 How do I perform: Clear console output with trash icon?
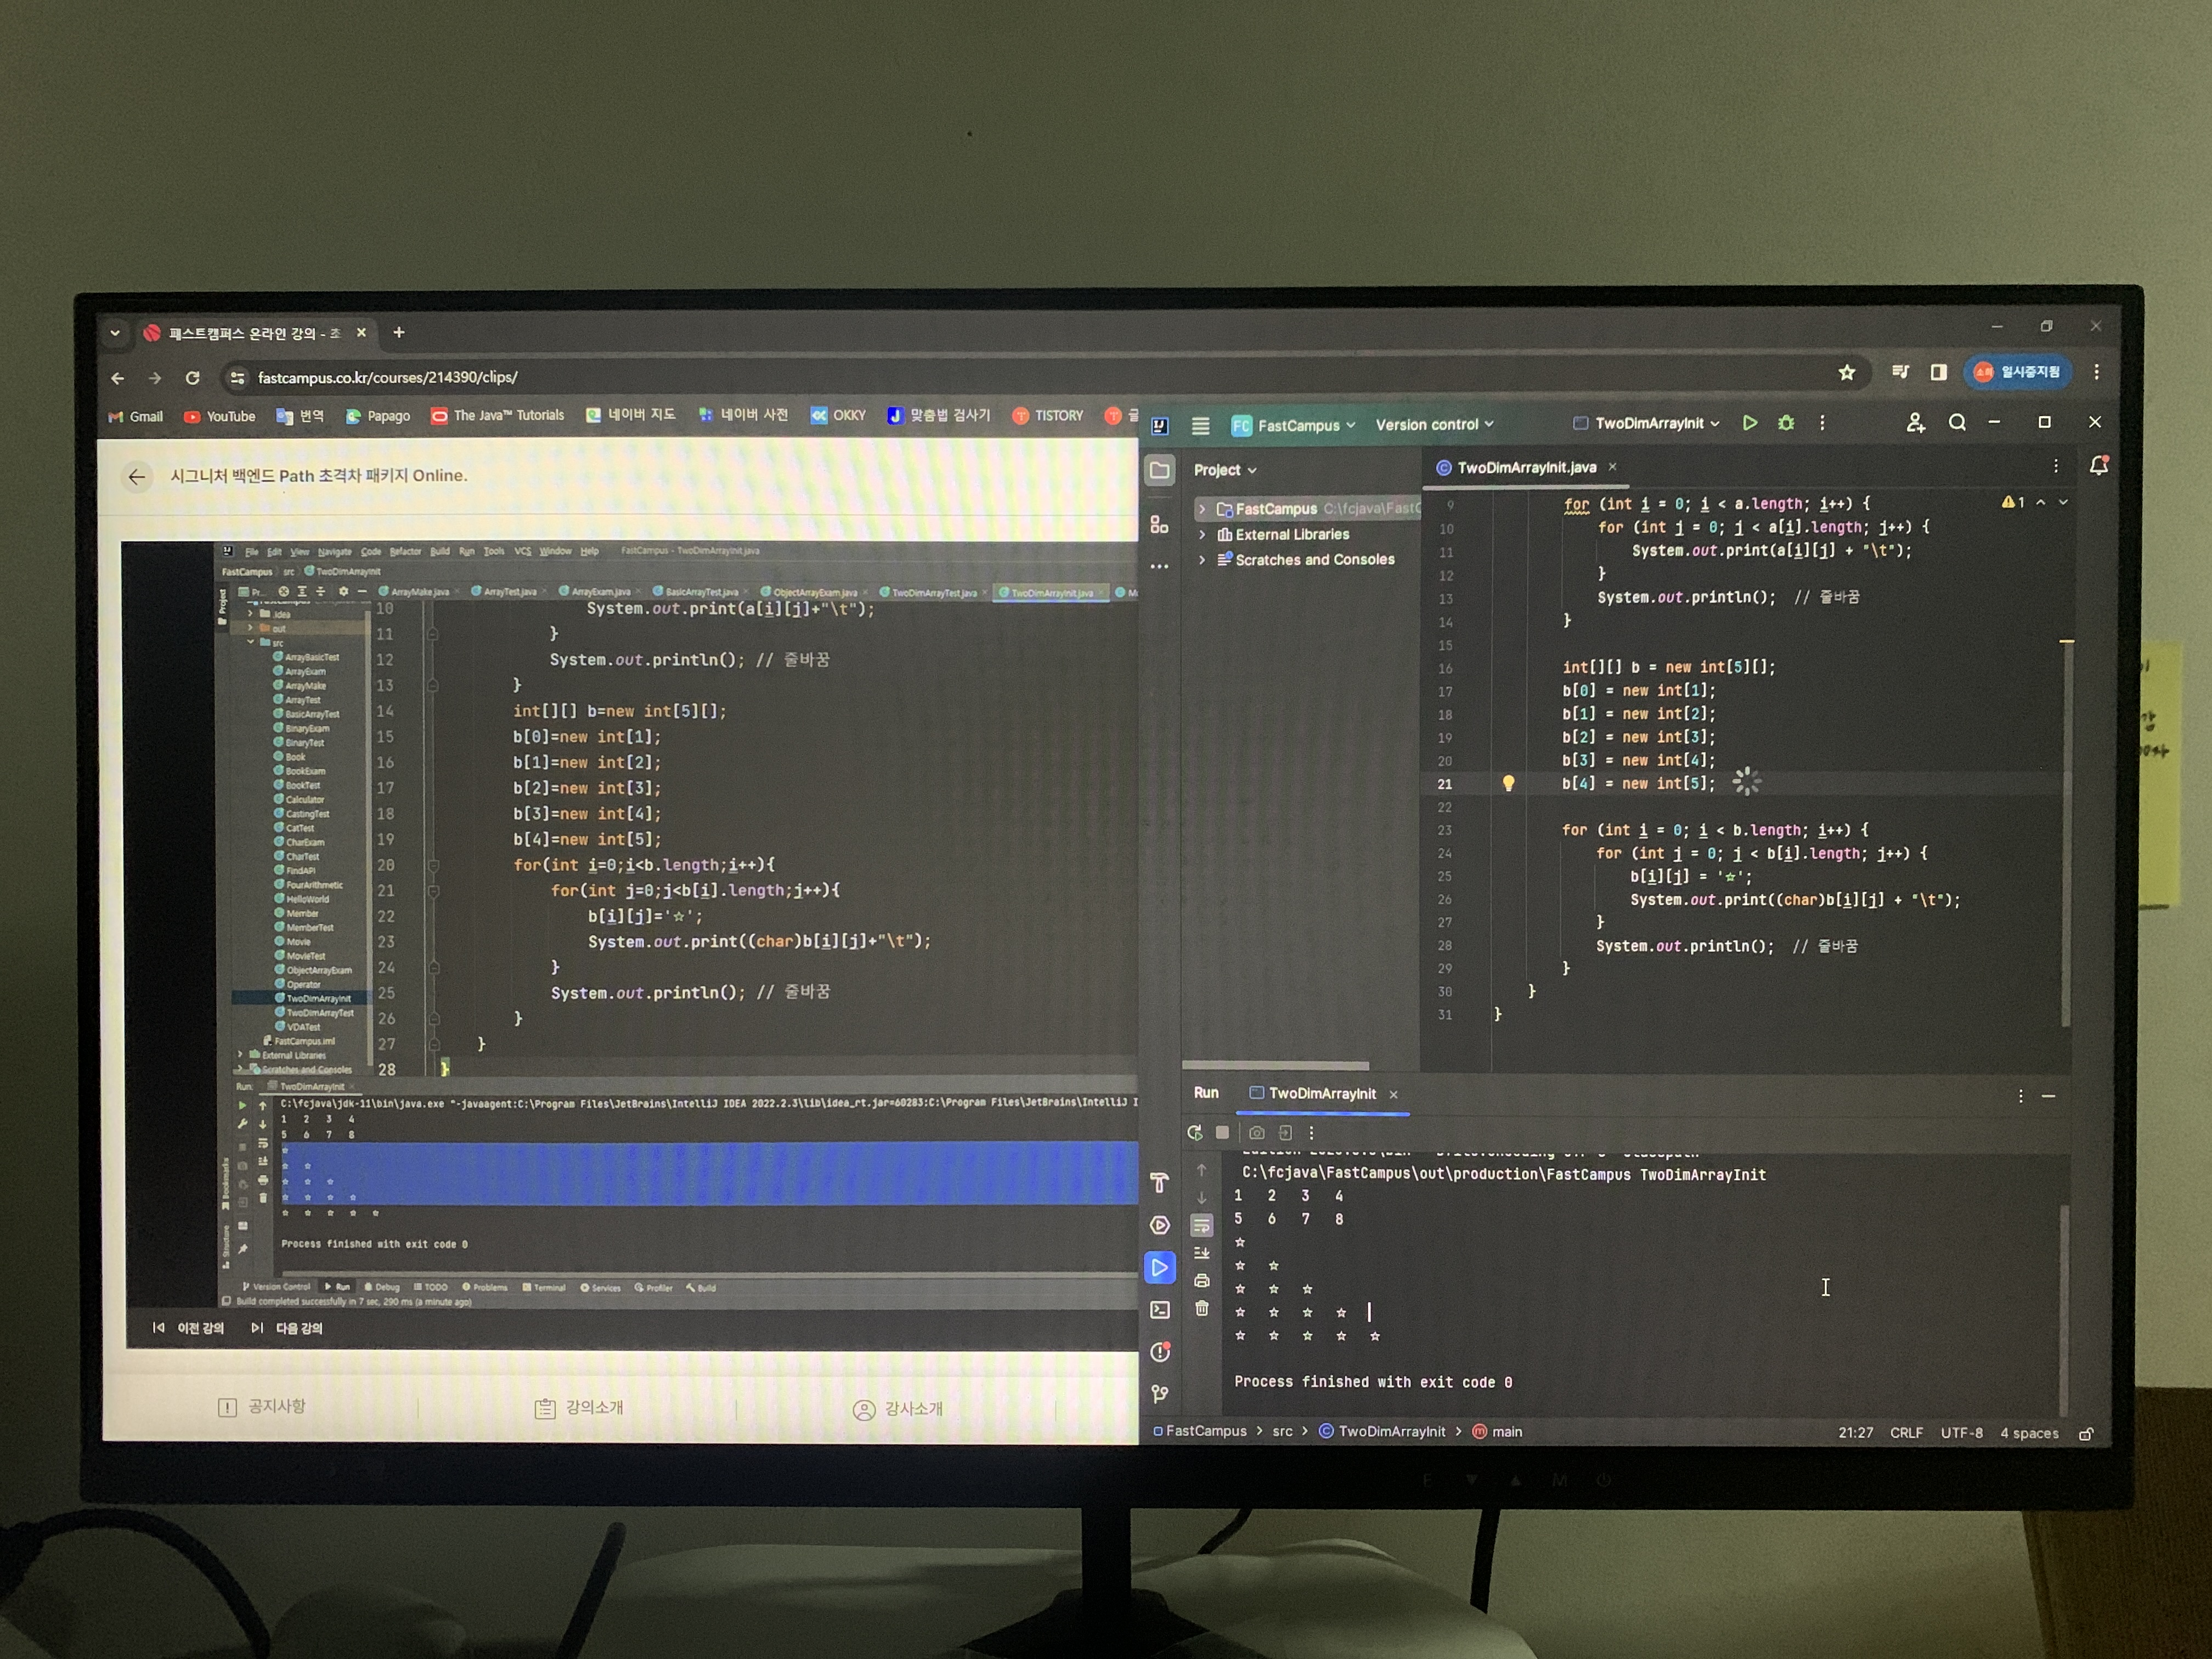[1202, 1309]
